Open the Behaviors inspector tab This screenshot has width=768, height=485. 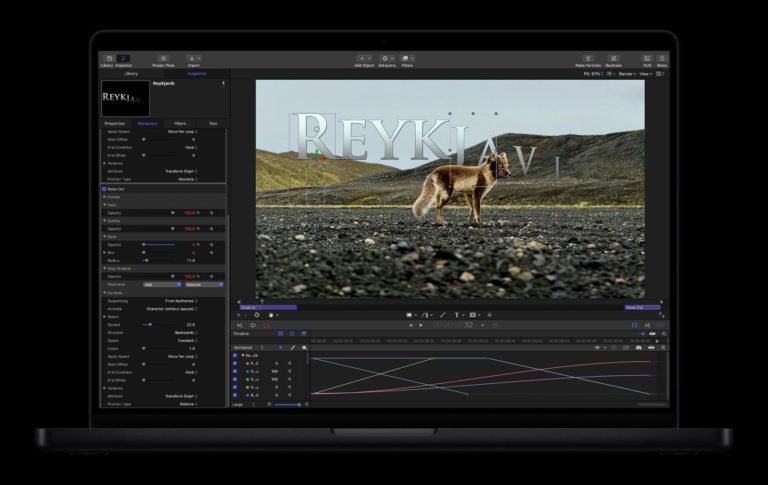click(x=147, y=123)
